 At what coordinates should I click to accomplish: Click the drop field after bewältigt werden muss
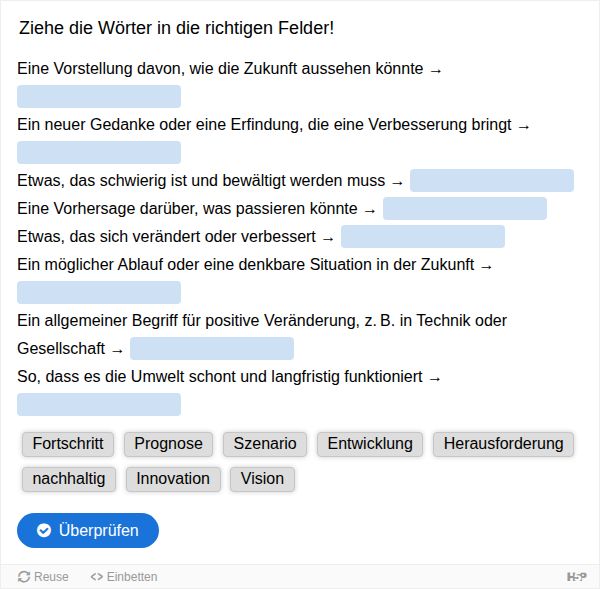pos(492,180)
